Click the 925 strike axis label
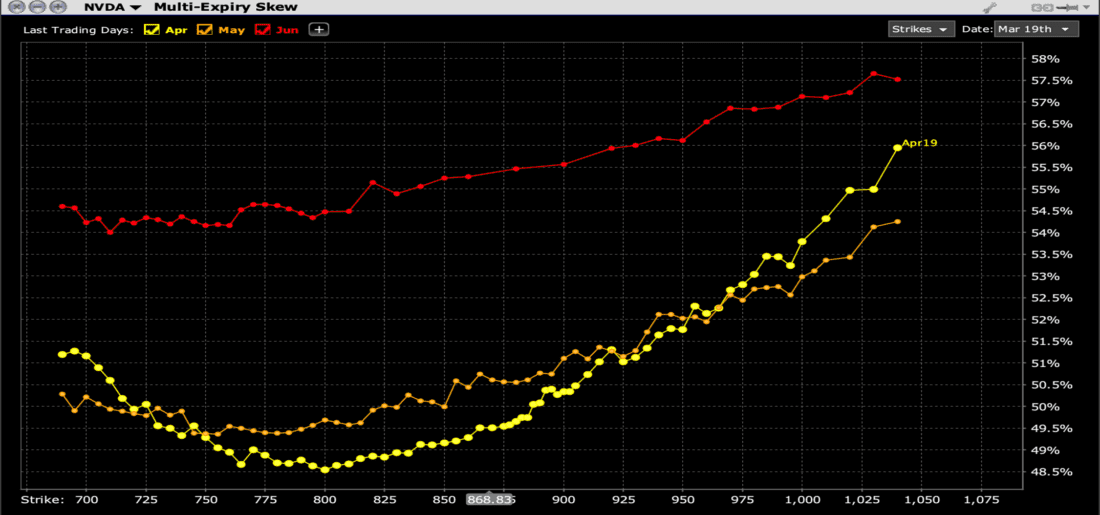 [x=623, y=500]
